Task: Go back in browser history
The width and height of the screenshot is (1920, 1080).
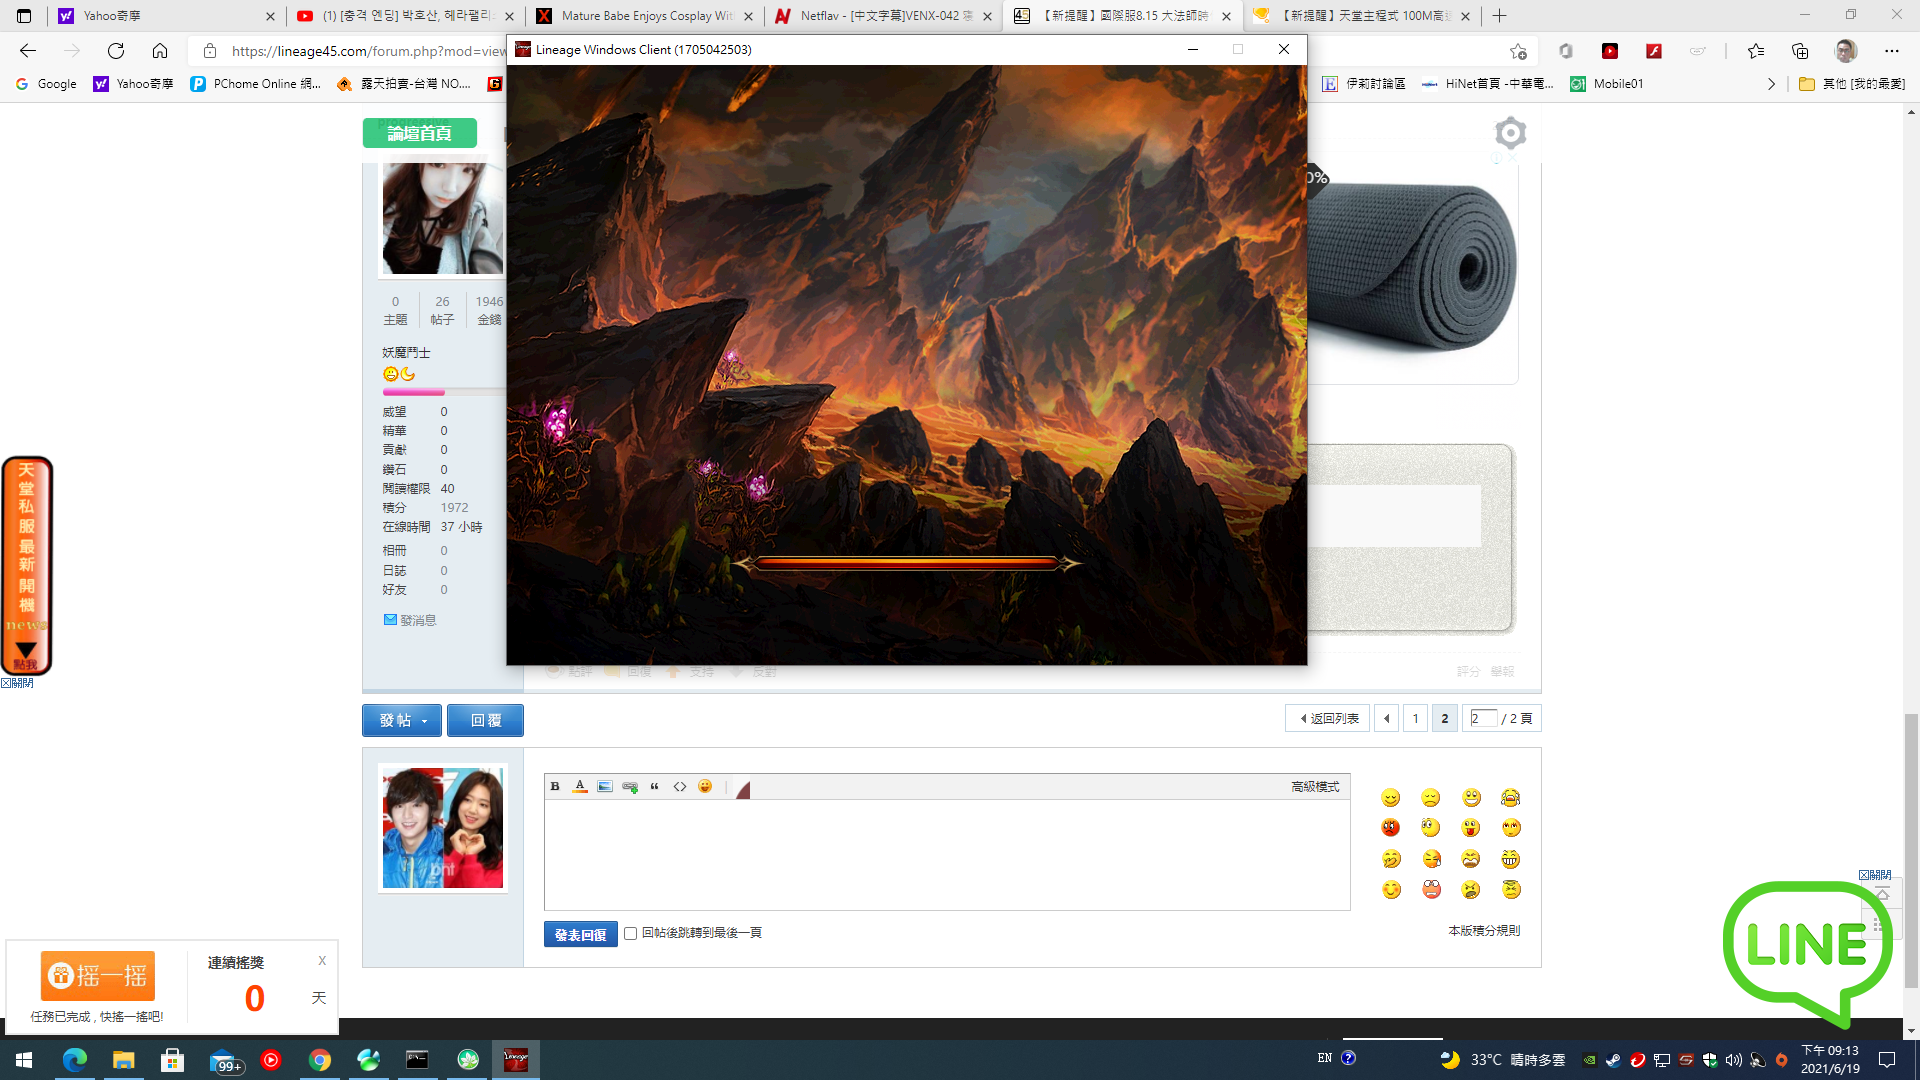Action: (28, 51)
